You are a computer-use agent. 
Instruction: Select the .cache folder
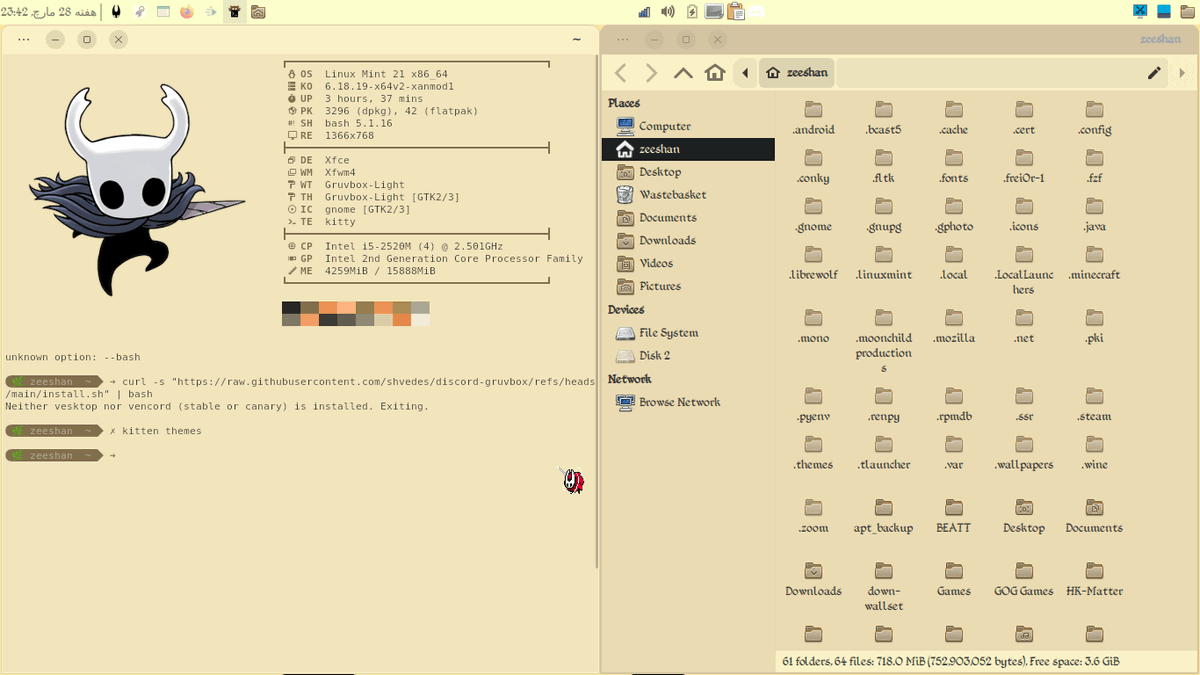tap(954, 118)
